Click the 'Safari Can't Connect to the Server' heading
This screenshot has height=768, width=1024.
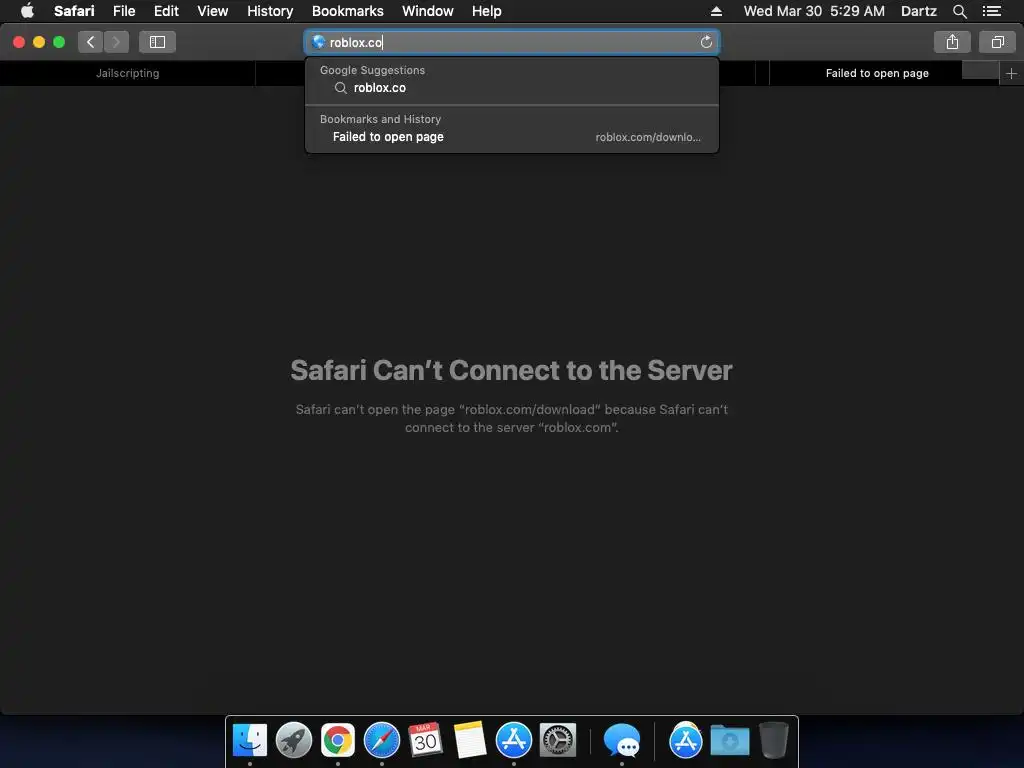pos(511,370)
